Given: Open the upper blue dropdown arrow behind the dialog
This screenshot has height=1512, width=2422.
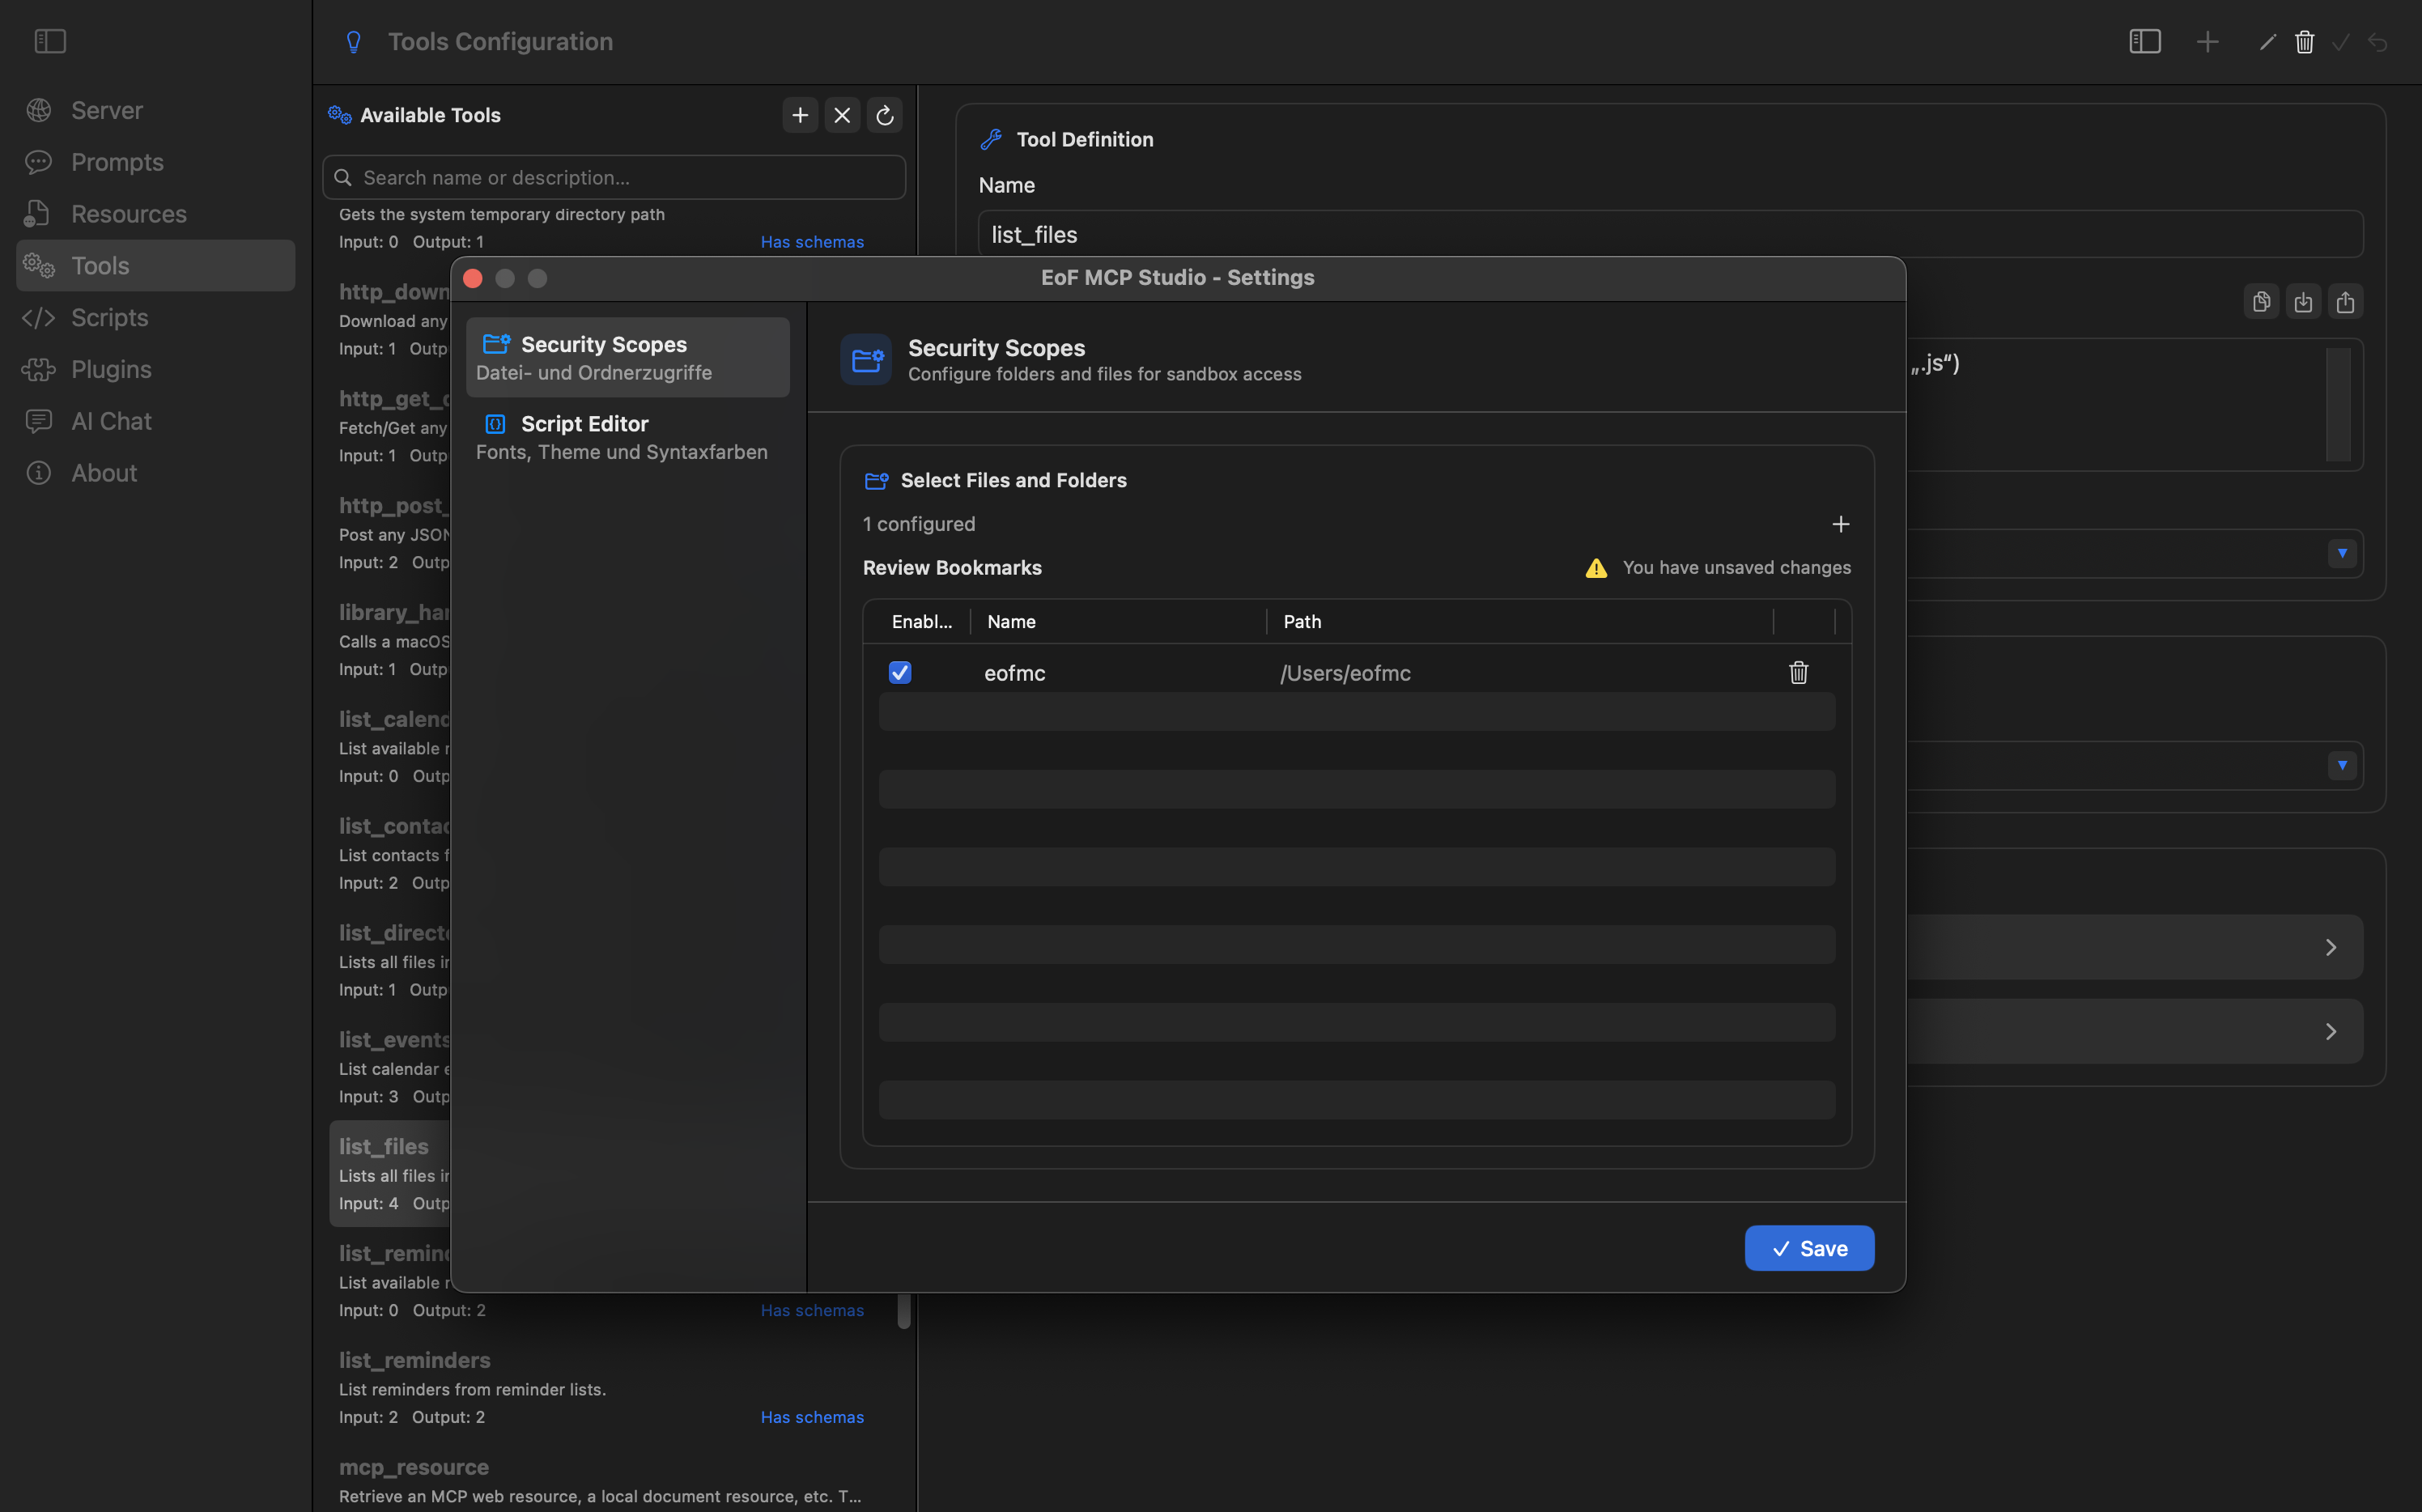Looking at the screenshot, I should [x=2342, y=553].
